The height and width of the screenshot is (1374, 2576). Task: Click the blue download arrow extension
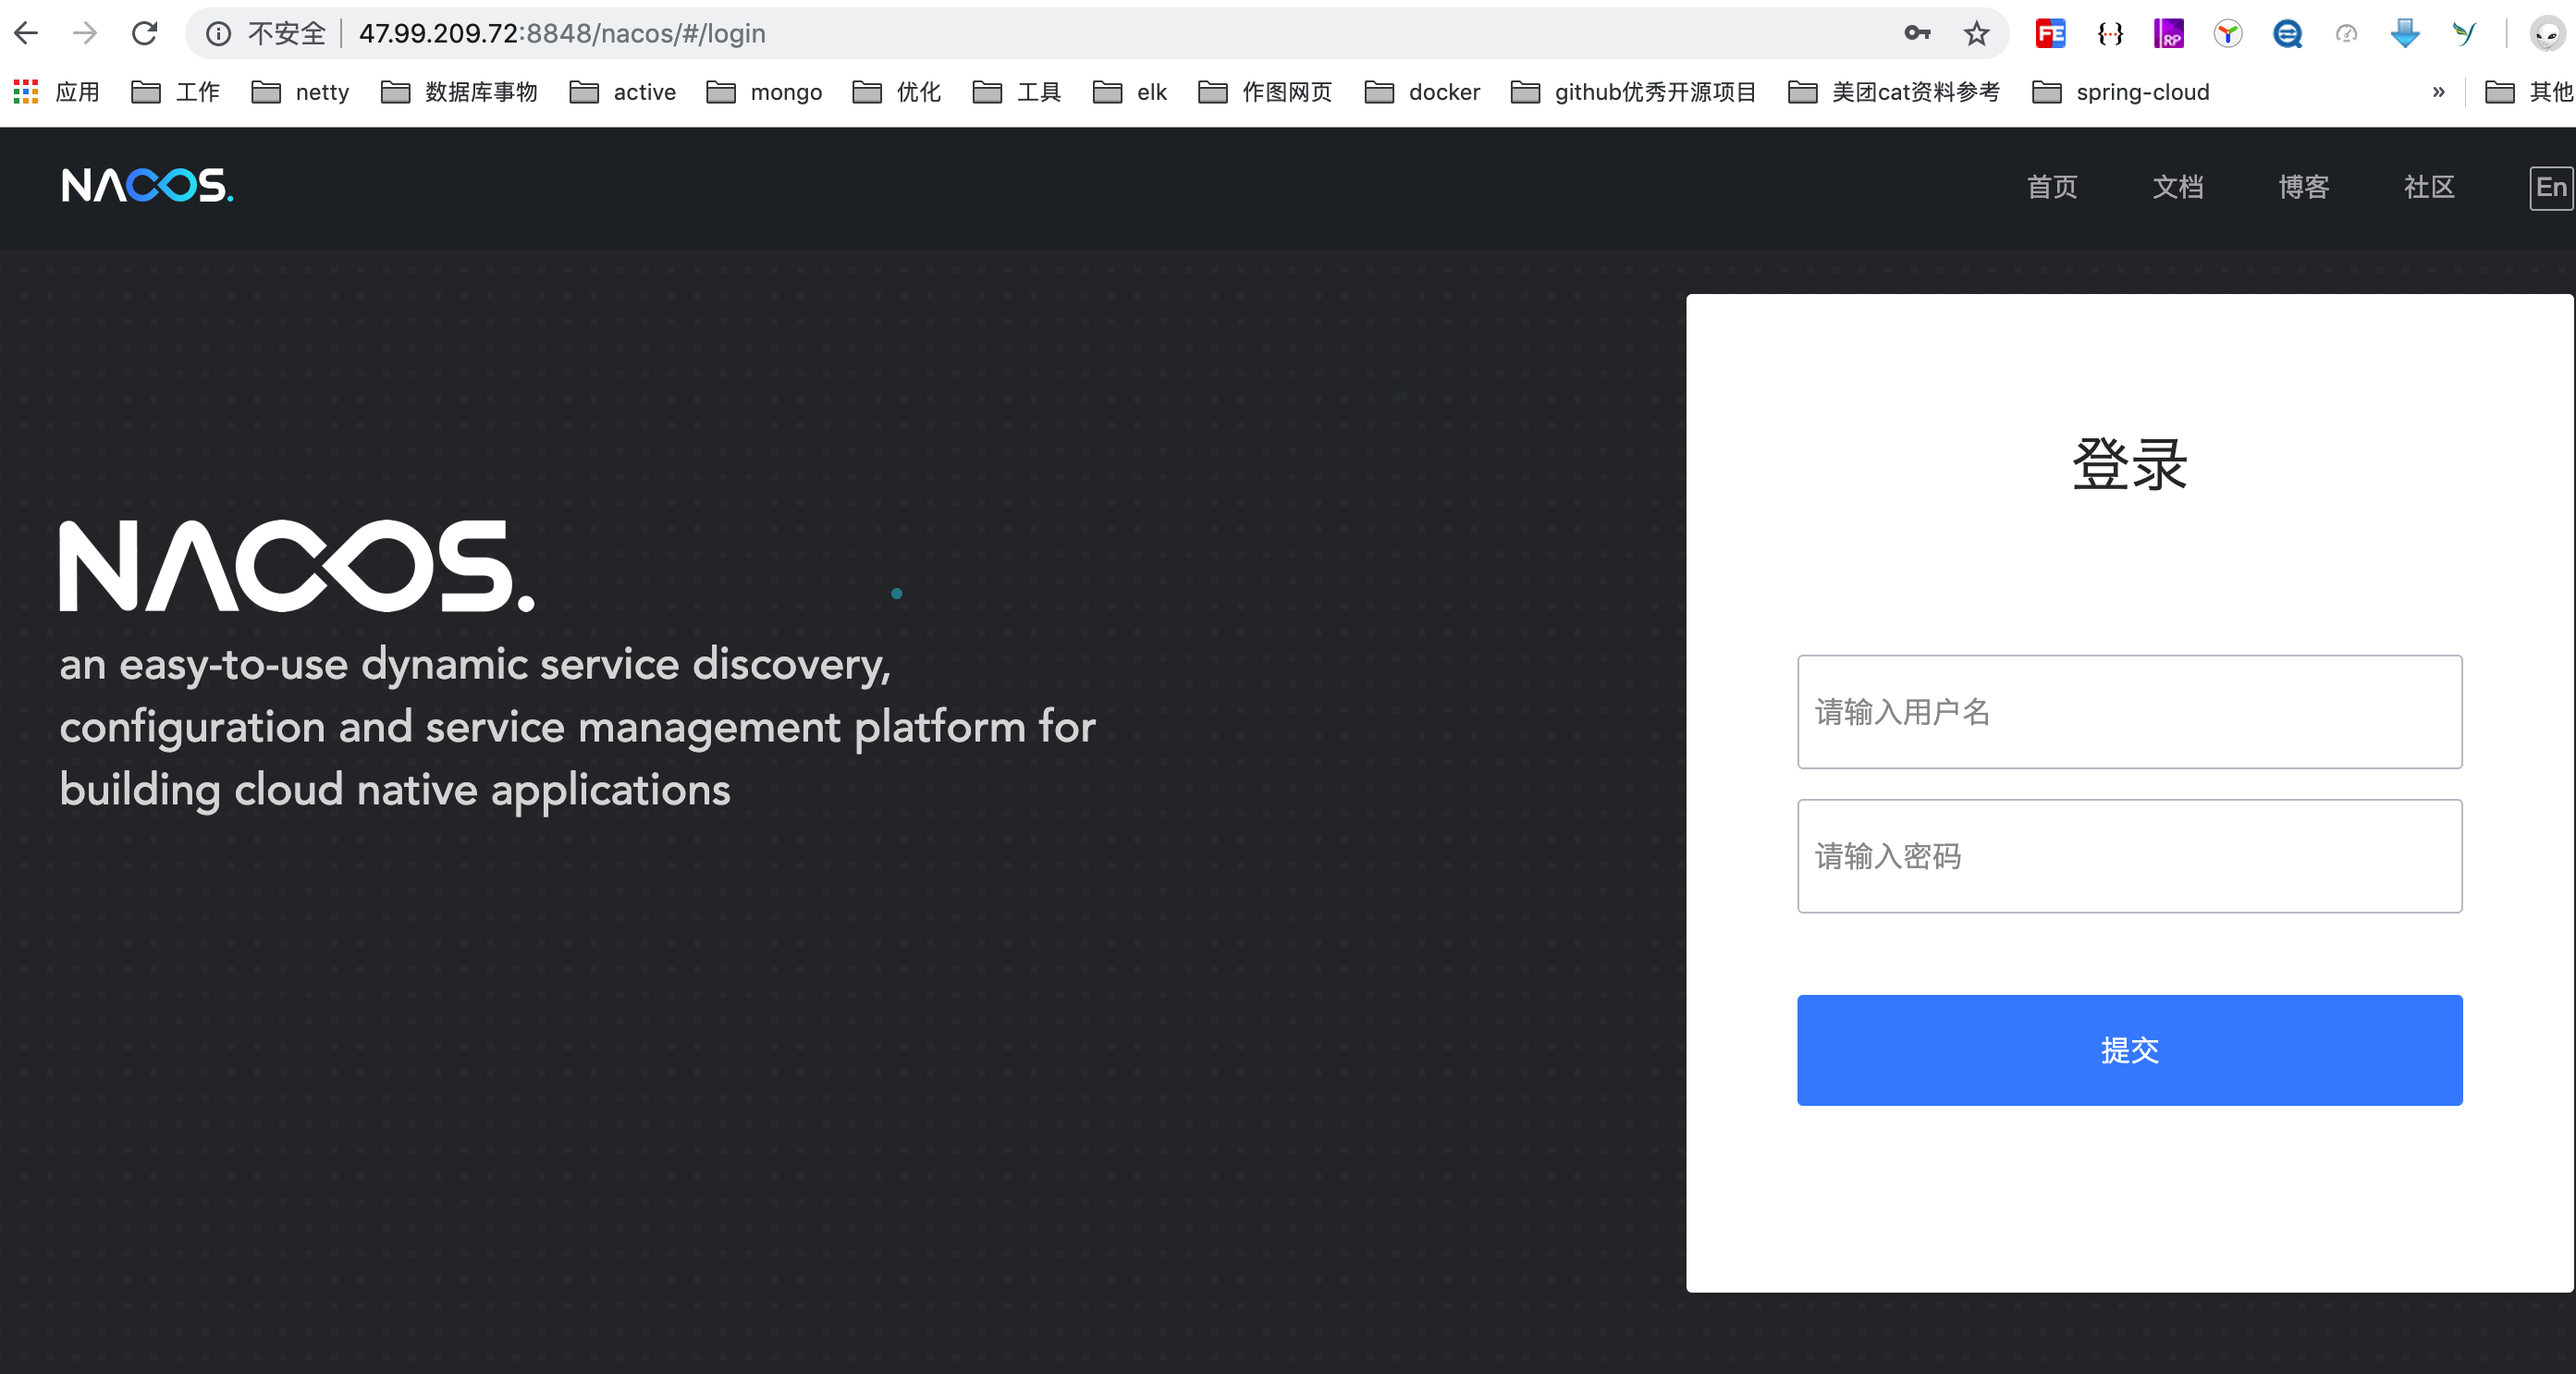pos(2405,34)
